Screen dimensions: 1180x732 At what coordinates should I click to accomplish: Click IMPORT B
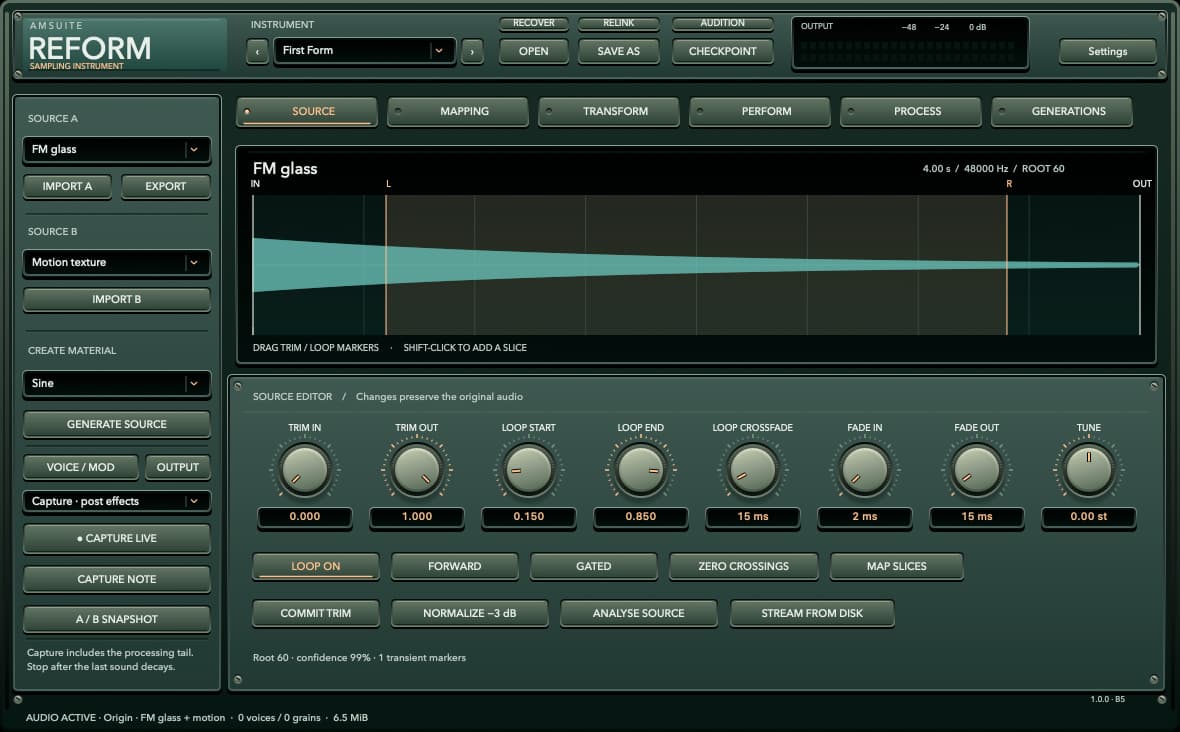117,299
